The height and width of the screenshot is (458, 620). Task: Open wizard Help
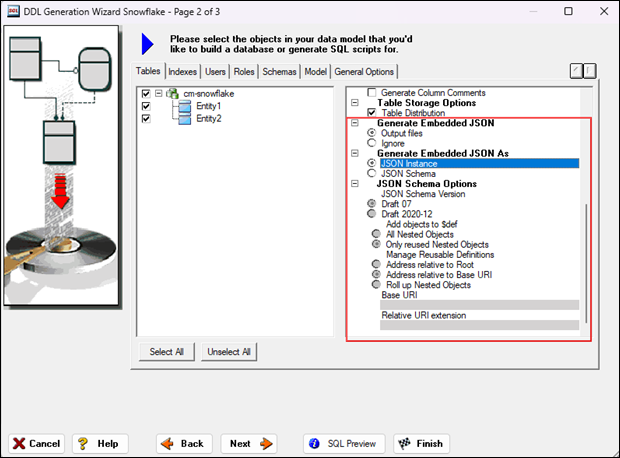(100, 444)
